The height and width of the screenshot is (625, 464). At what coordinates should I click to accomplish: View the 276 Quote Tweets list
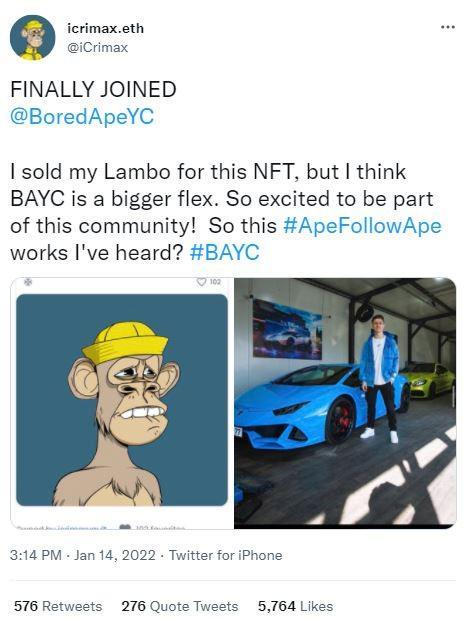pyautogui.click(x=180, y=606)
